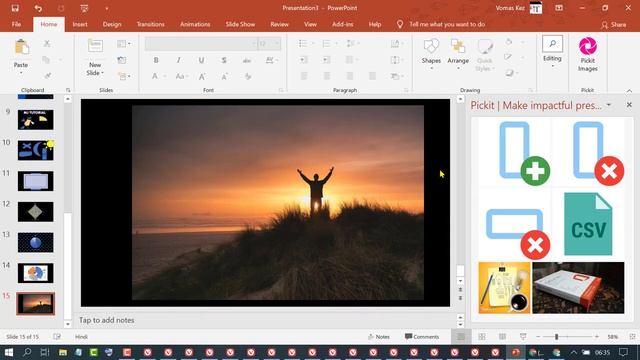Switch to the Animations tab
Viewport: 640px width, 360px height.
[195, 24]
